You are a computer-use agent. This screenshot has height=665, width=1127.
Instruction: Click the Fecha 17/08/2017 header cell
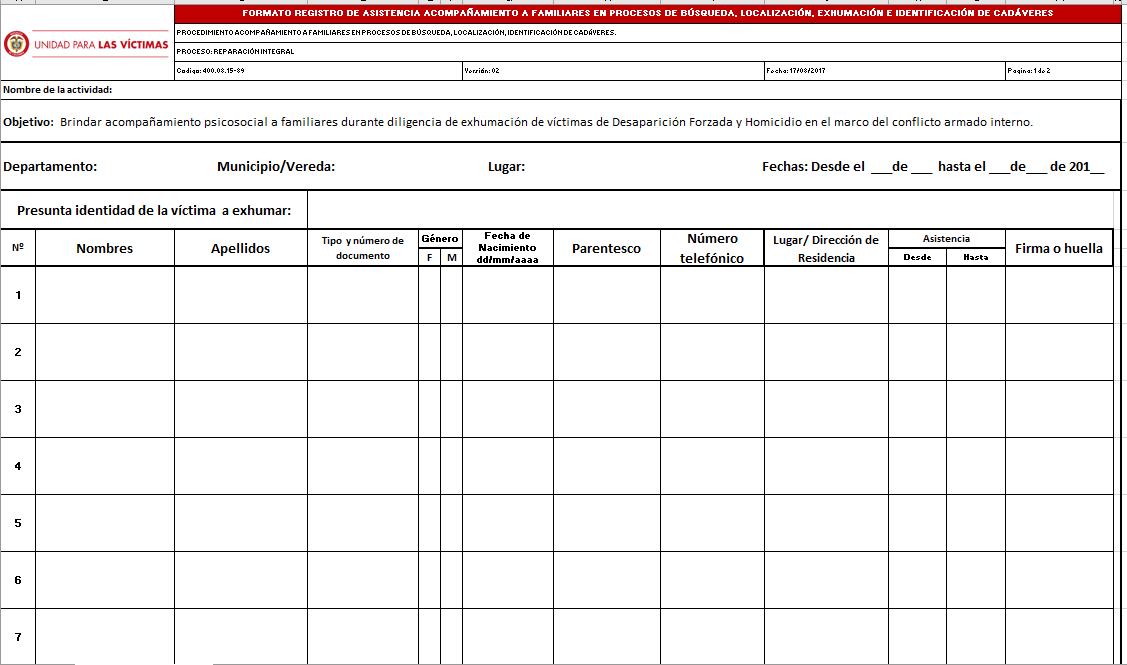point(884,71)
